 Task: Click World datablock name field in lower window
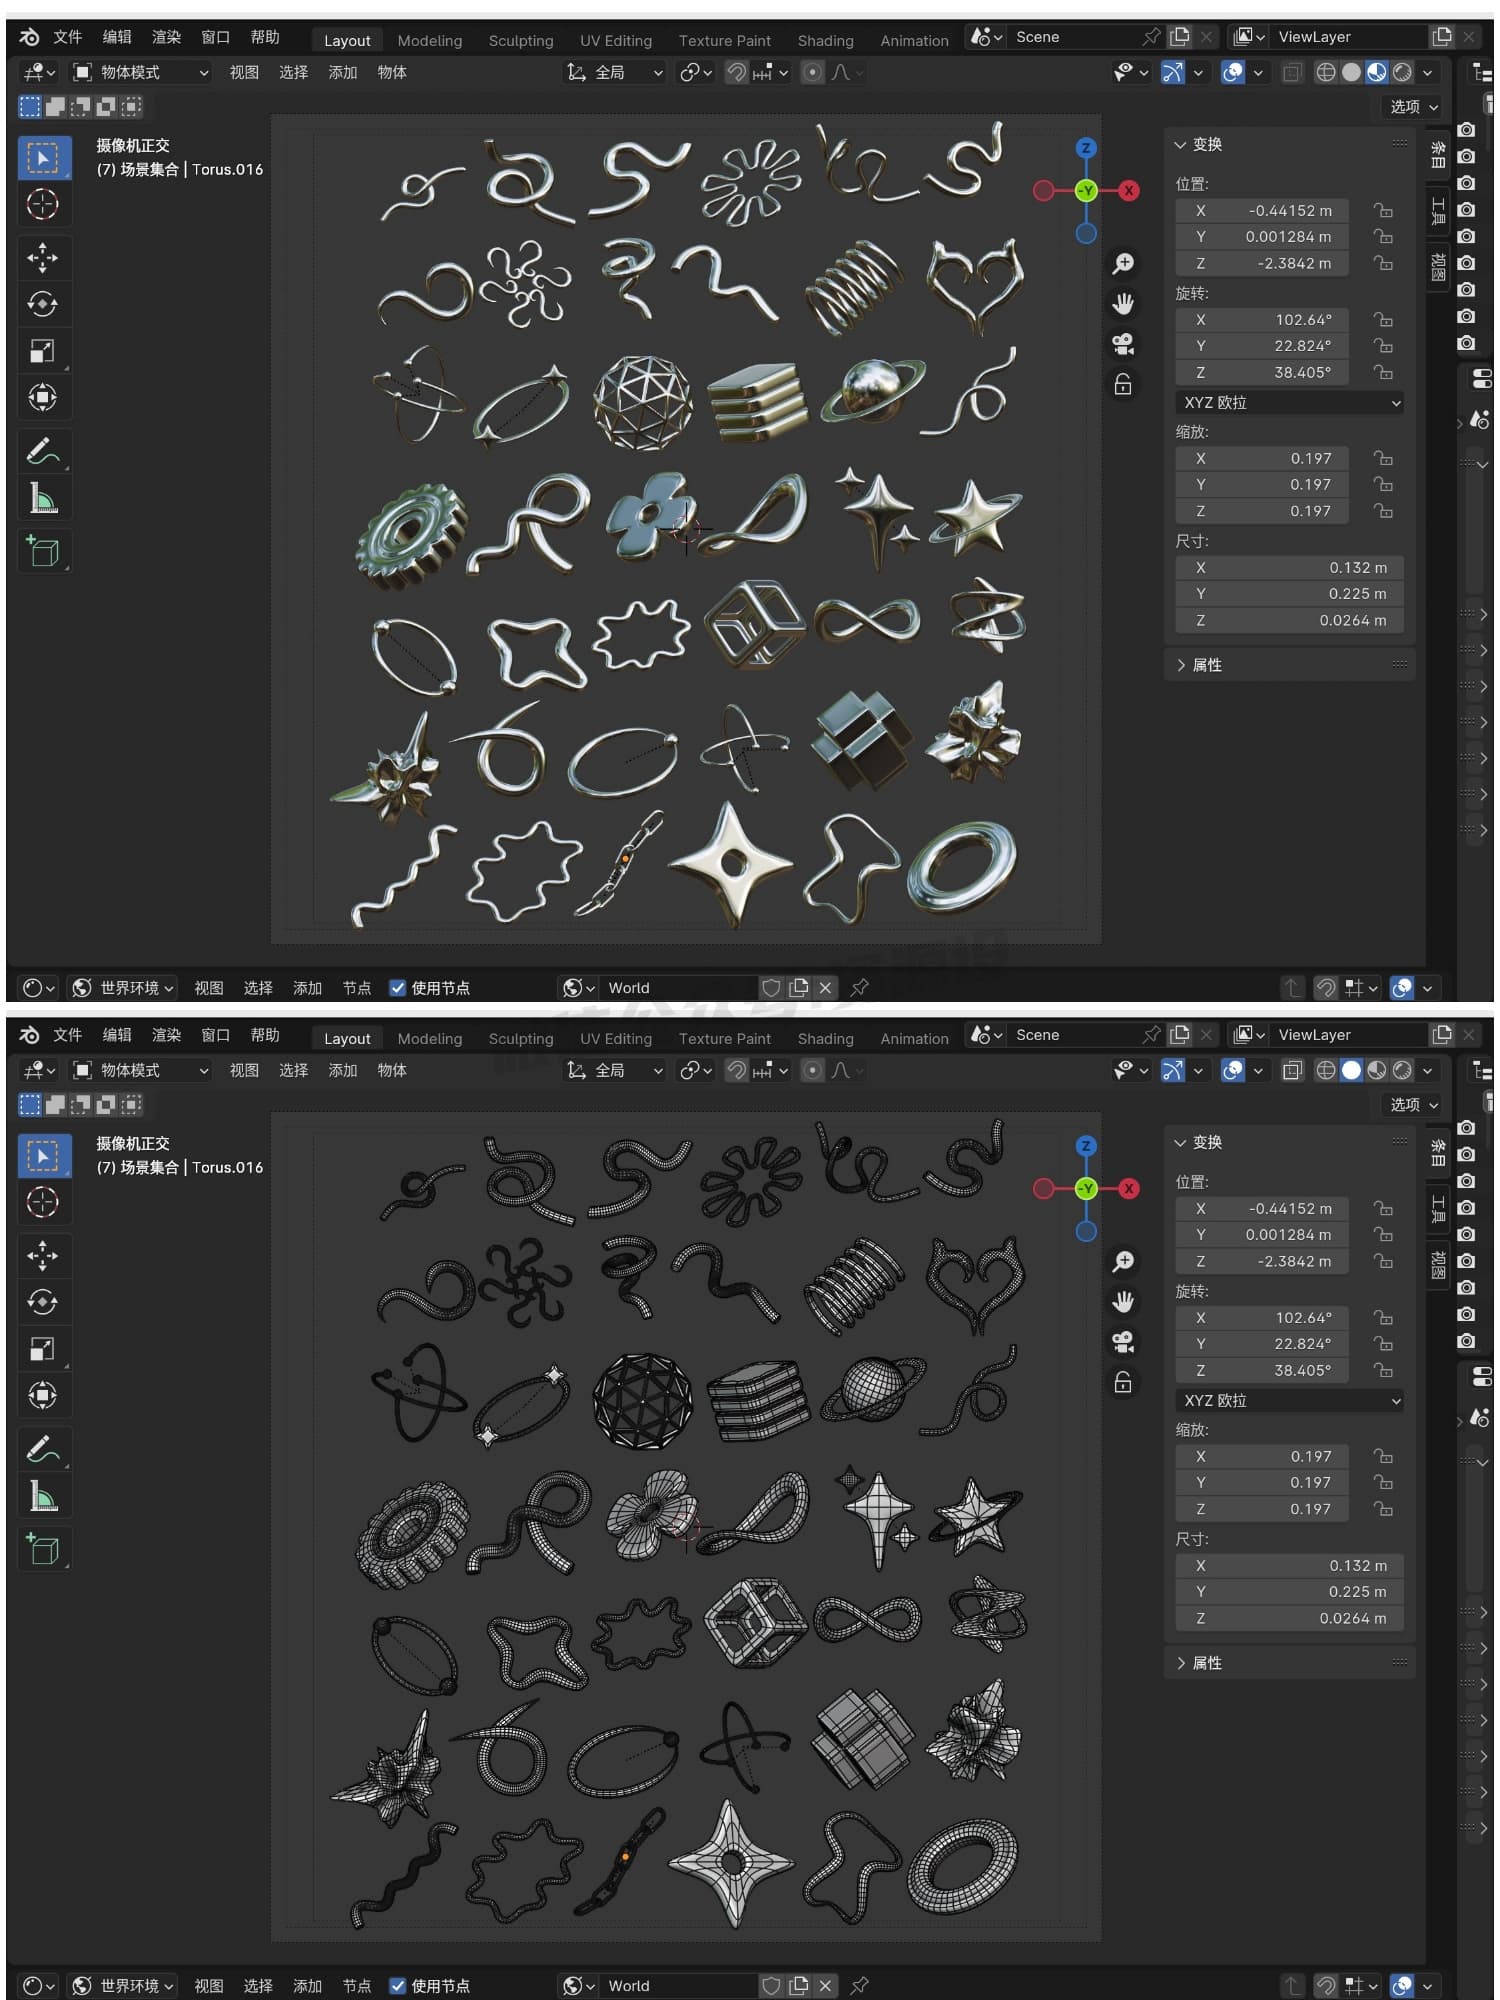tap(680, 1986)
